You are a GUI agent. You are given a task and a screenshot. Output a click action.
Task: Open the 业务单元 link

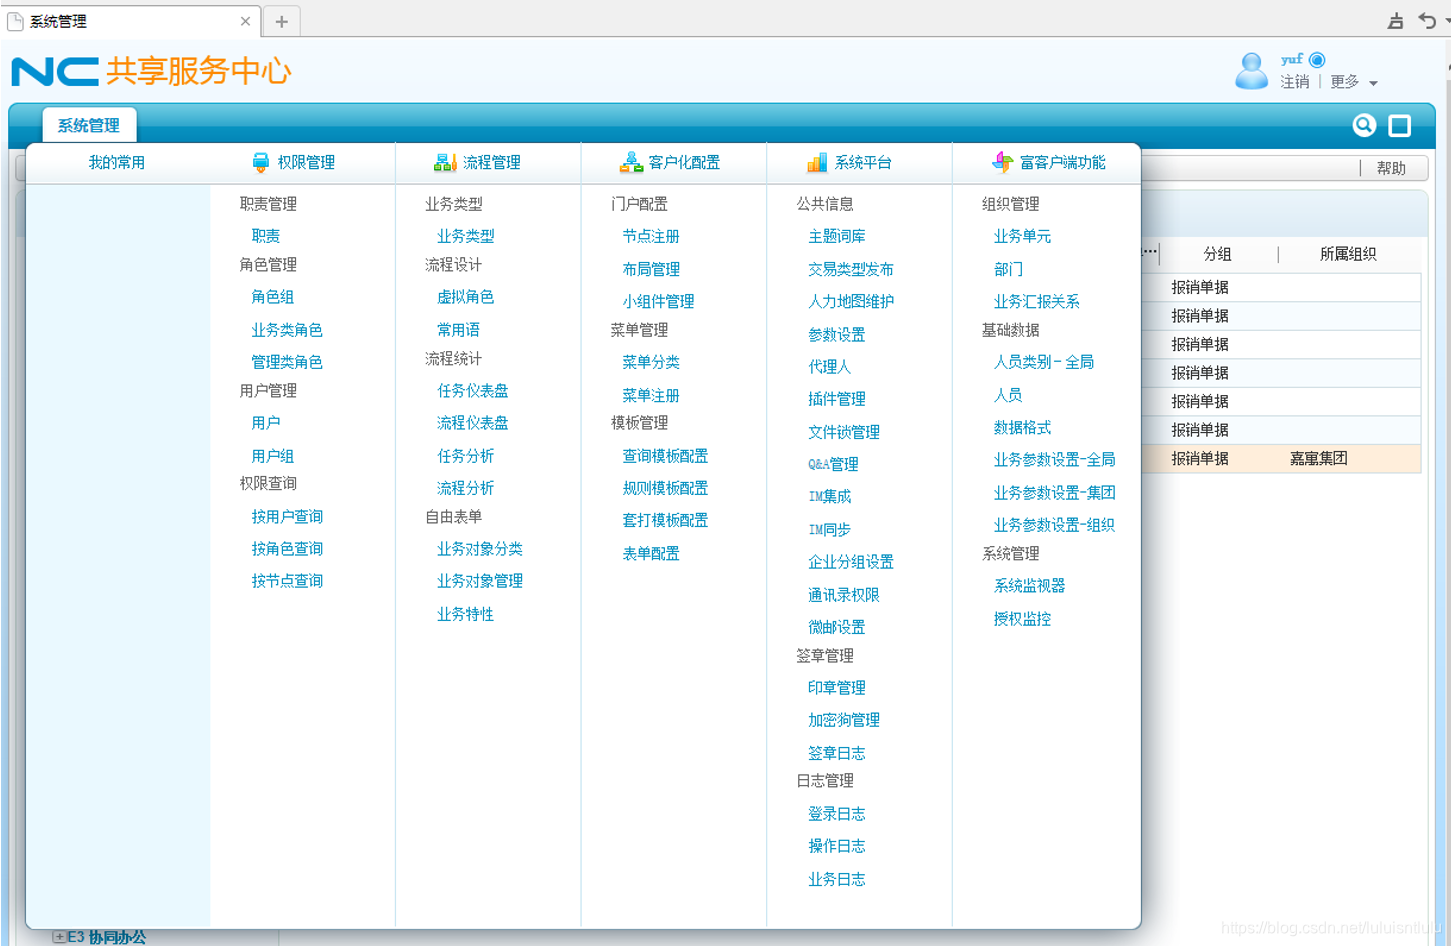point(1022,236)
